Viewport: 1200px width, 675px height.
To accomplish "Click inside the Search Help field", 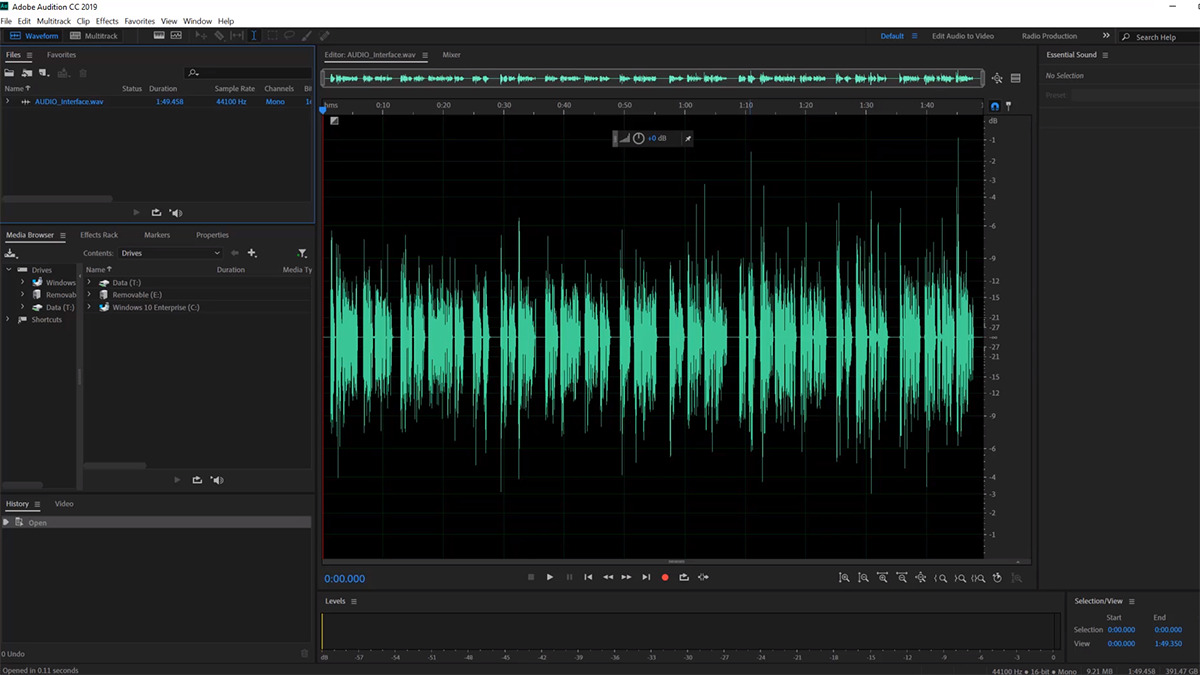I will point(1160,35).
